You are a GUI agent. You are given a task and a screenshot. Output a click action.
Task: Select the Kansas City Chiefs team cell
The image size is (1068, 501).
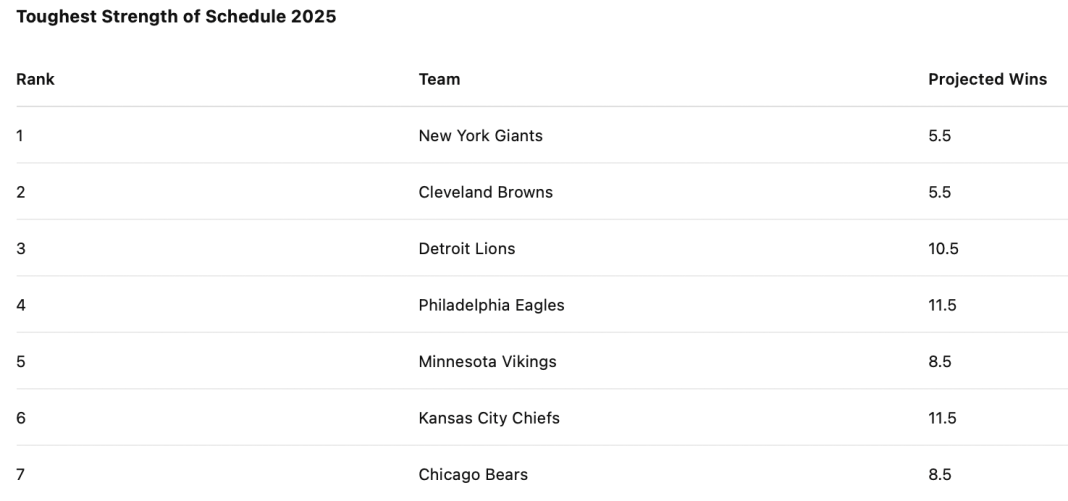pos(489,418)
